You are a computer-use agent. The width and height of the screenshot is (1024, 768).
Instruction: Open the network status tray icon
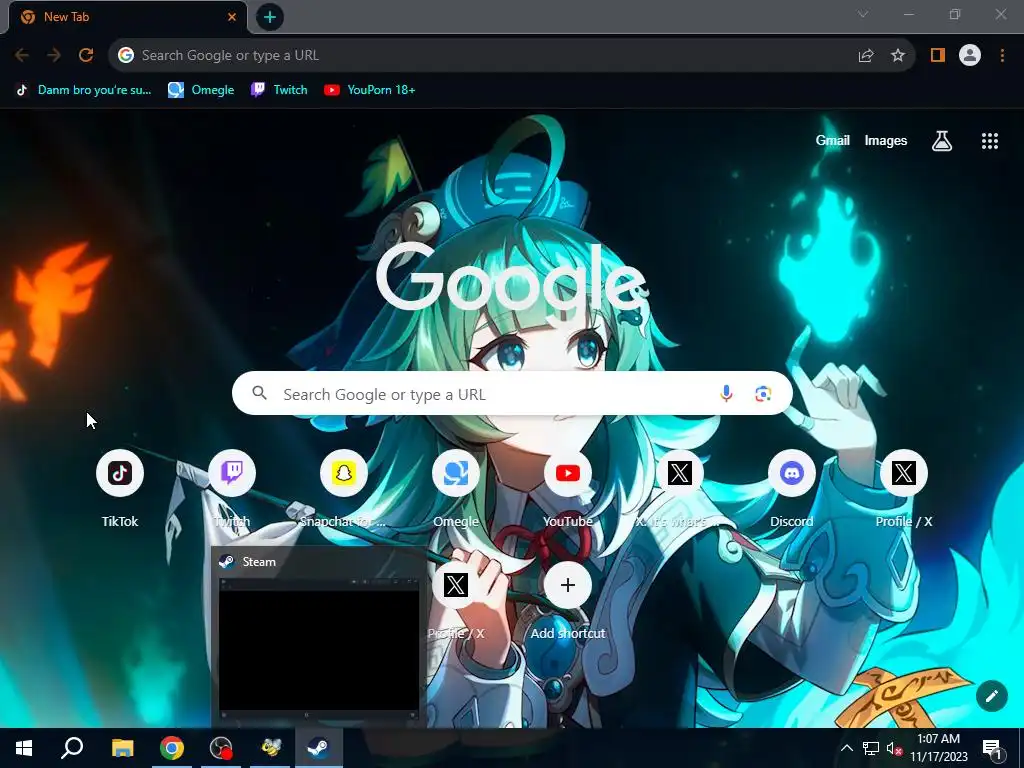[871, 748]
